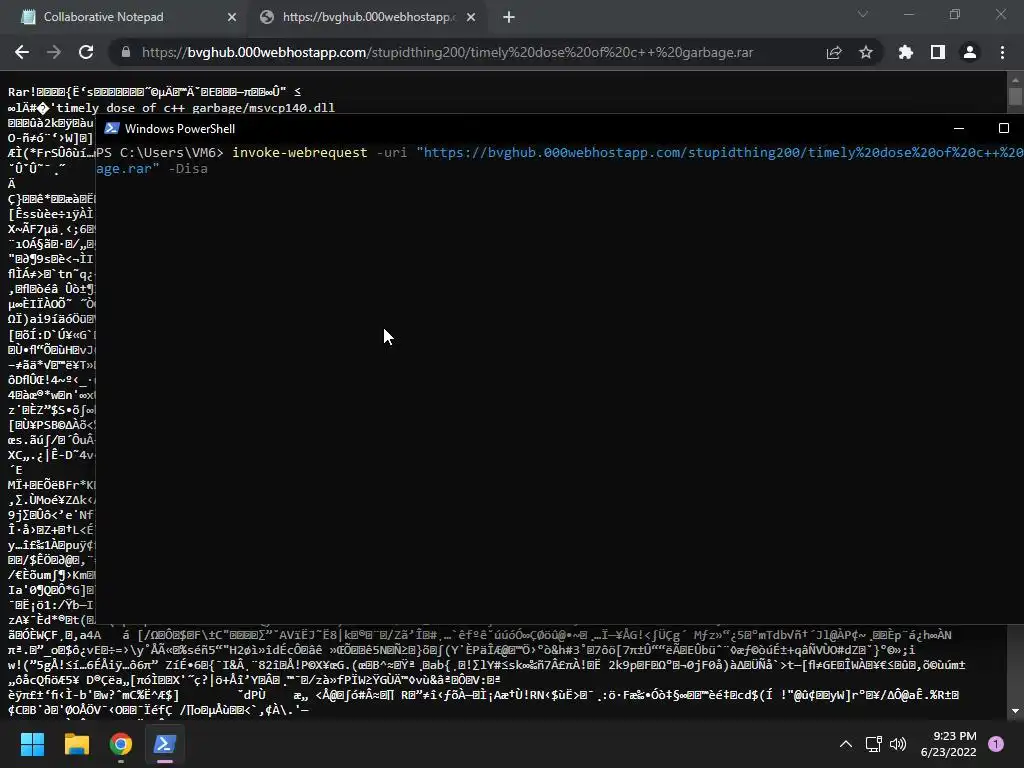Click the URL string in PowerShell
Image resolution: width=1024 pixels, height=768 pixels.
[x=720, y=153]
